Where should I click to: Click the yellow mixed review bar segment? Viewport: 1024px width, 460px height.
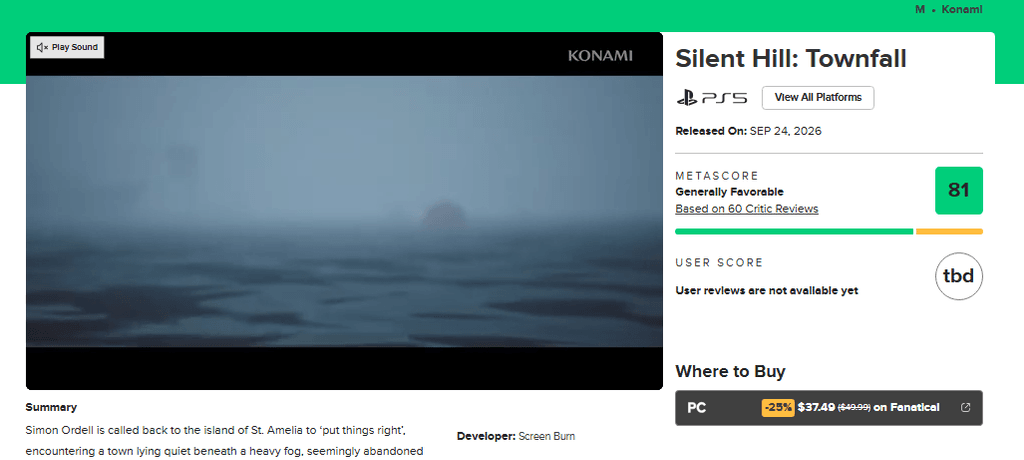tap(949, 231)
